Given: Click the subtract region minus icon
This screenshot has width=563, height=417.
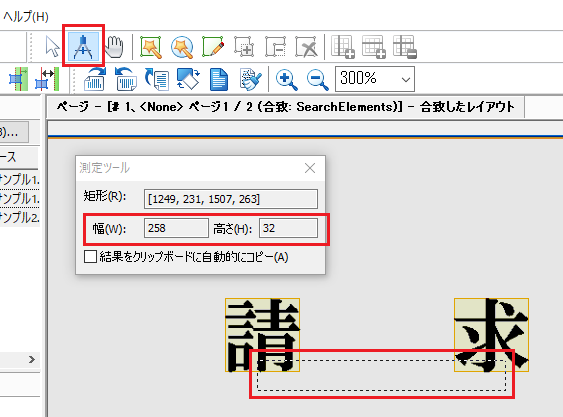Looking at the screenshot, I should 275,47.
